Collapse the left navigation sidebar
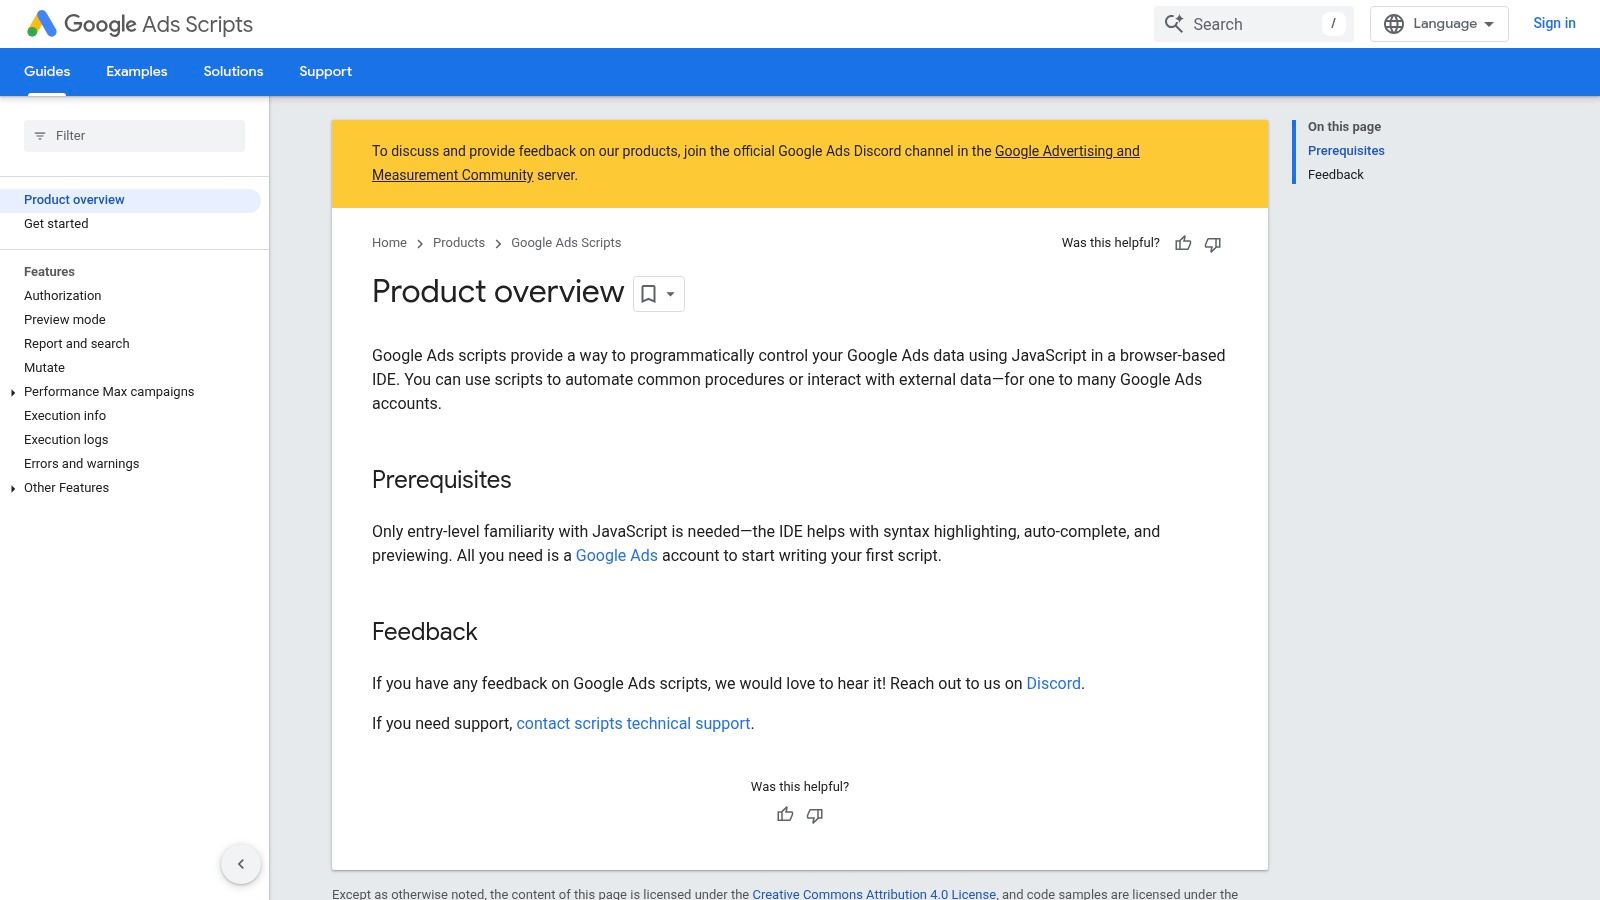Screen dimensions: 1600x900 pos(240,864)
